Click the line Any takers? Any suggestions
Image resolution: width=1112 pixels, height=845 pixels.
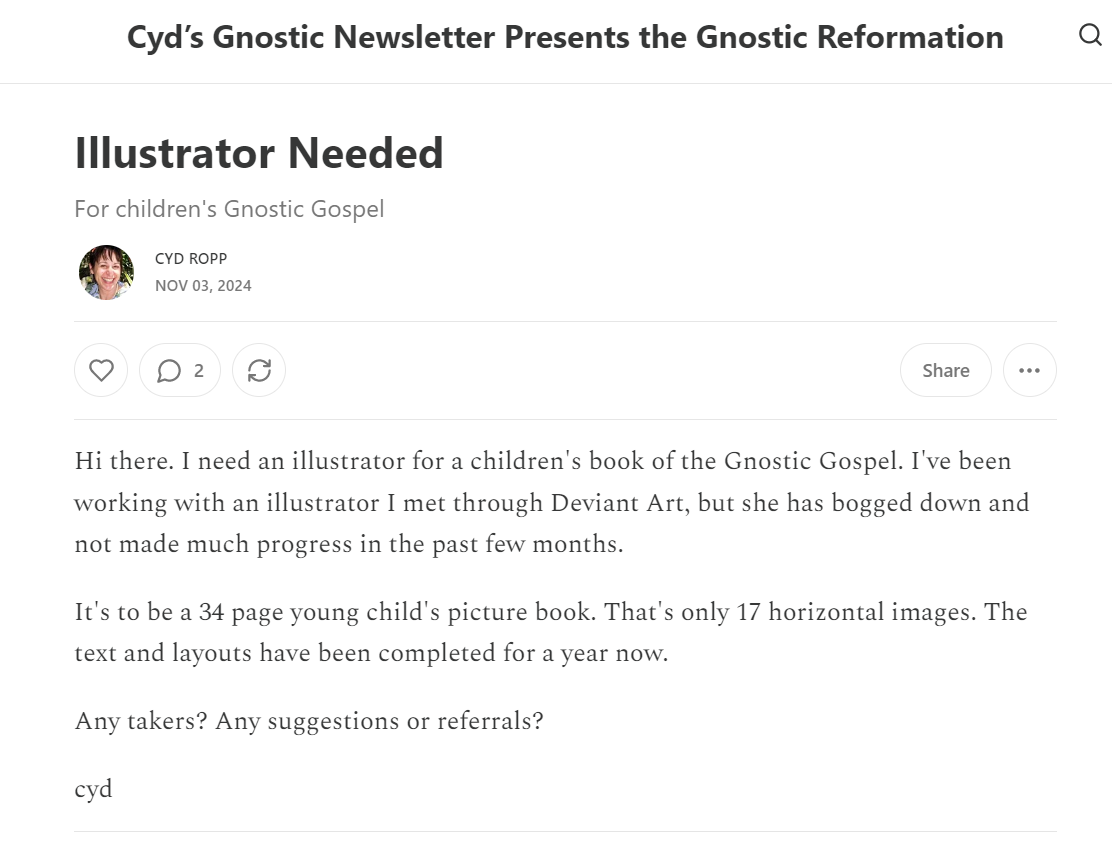click(309, 721)
